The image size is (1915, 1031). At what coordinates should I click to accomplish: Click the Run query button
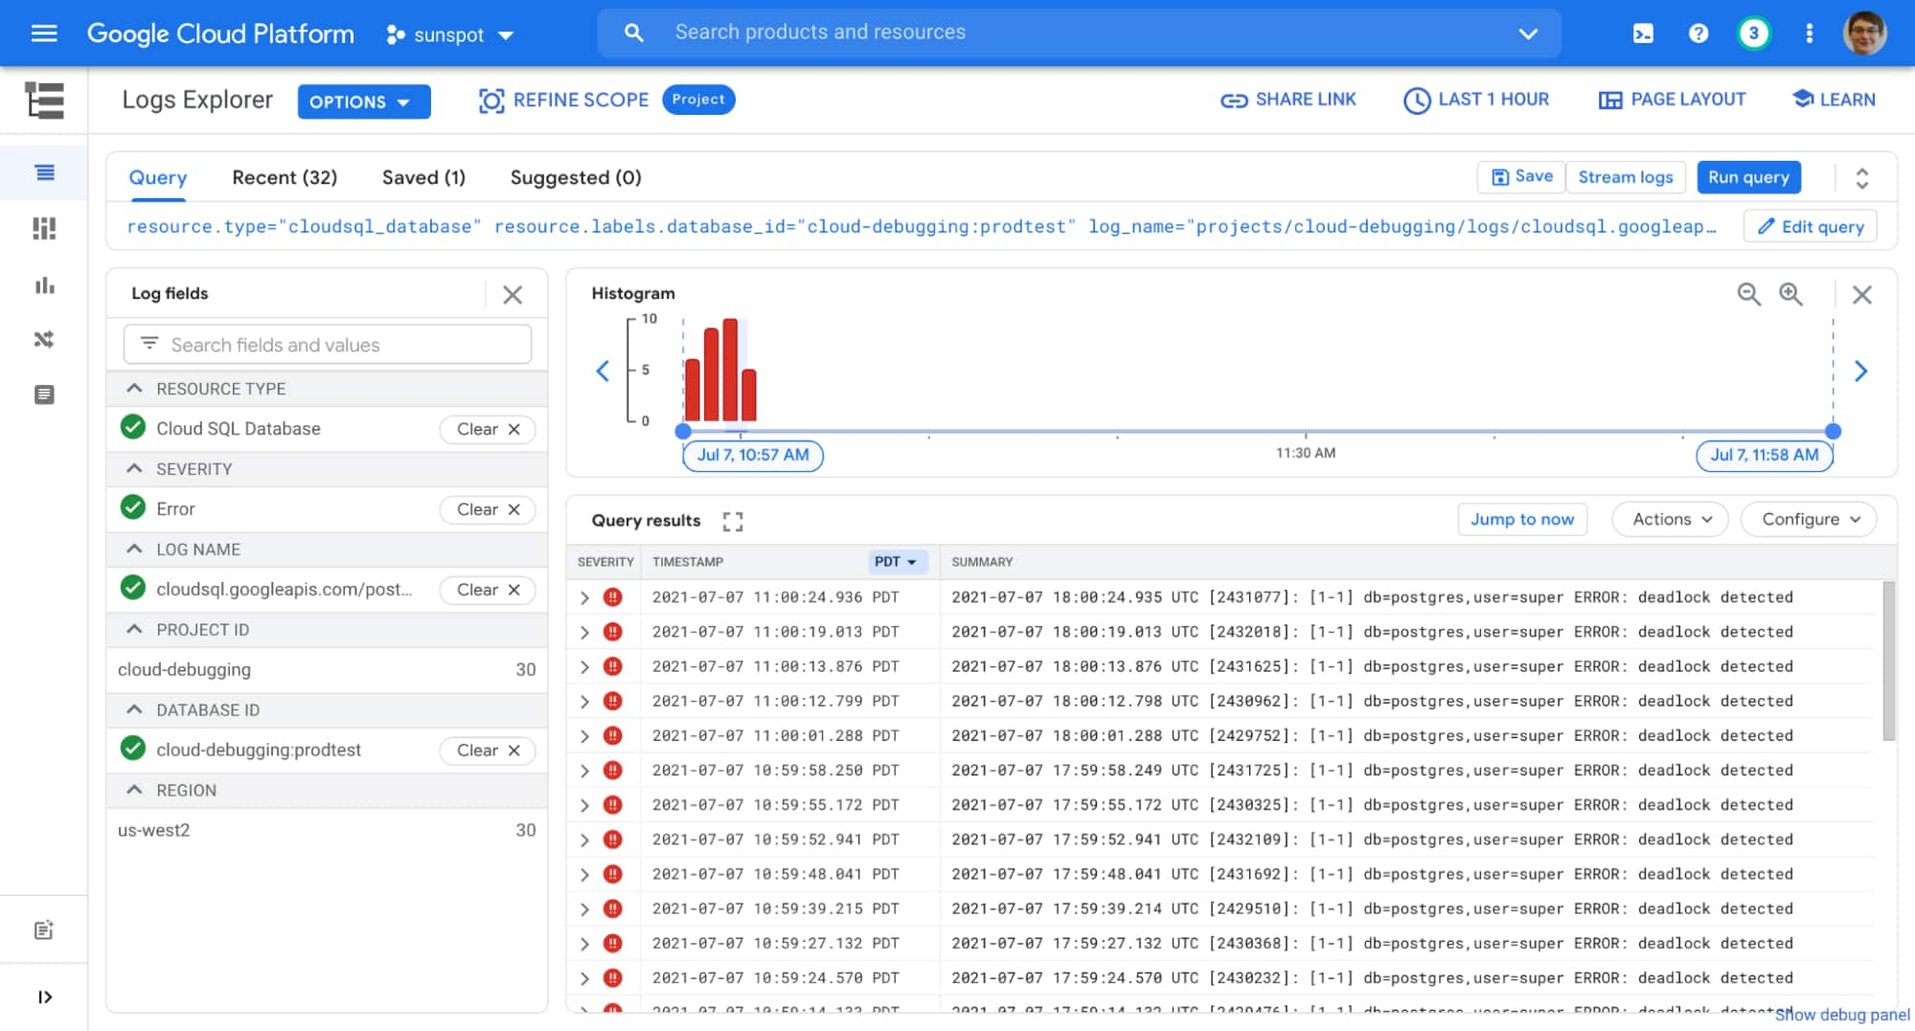[1748, 177]
